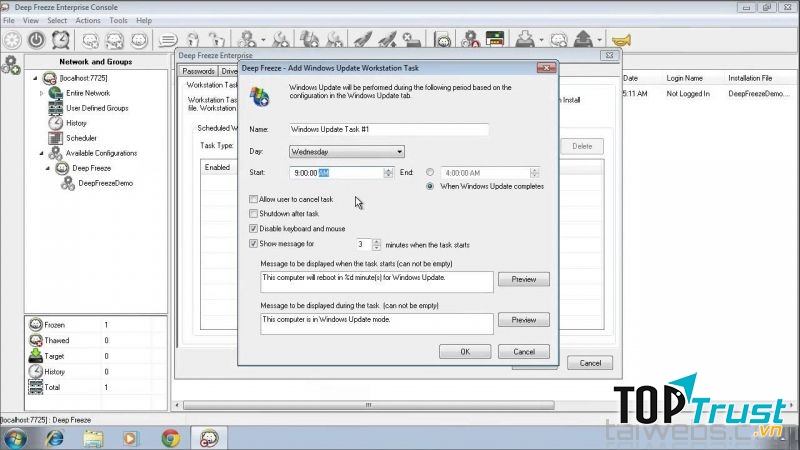The height and width of the screenshot is (450, 800).
Task: Enable Shutdown after task checkbox
Action: click(253, 213)
